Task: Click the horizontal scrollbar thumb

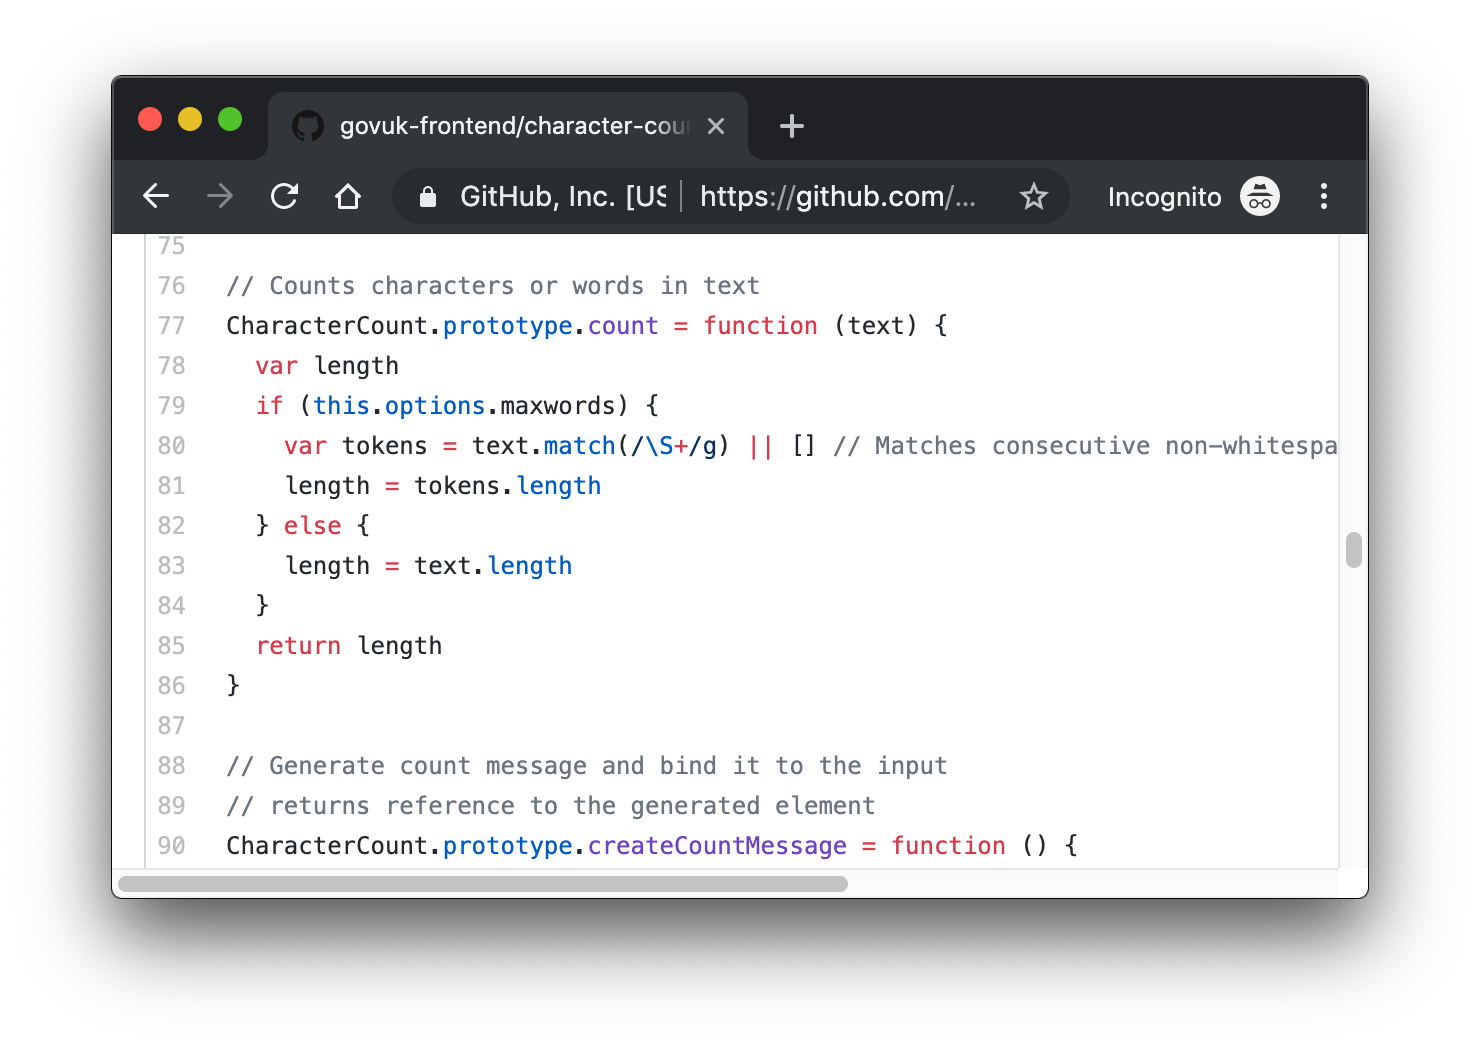Action: (483, 884)
